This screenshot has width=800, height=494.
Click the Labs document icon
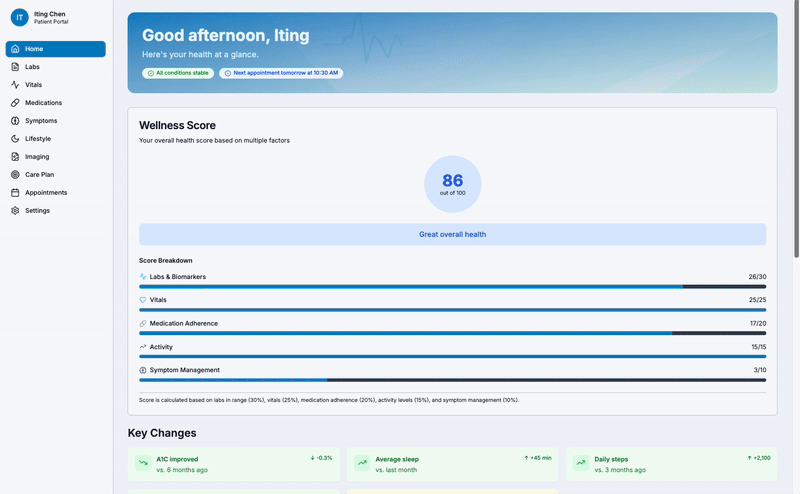pos(15,67)
